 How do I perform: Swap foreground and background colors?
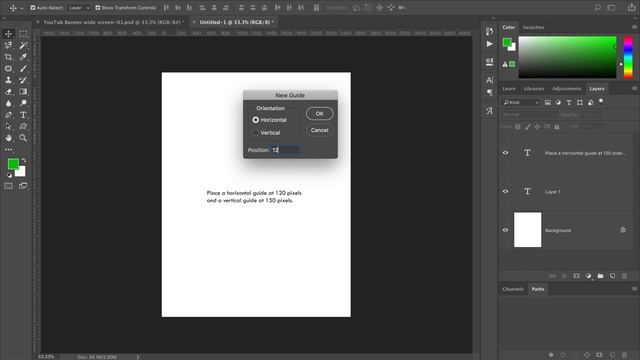click(x=24, y=160)
